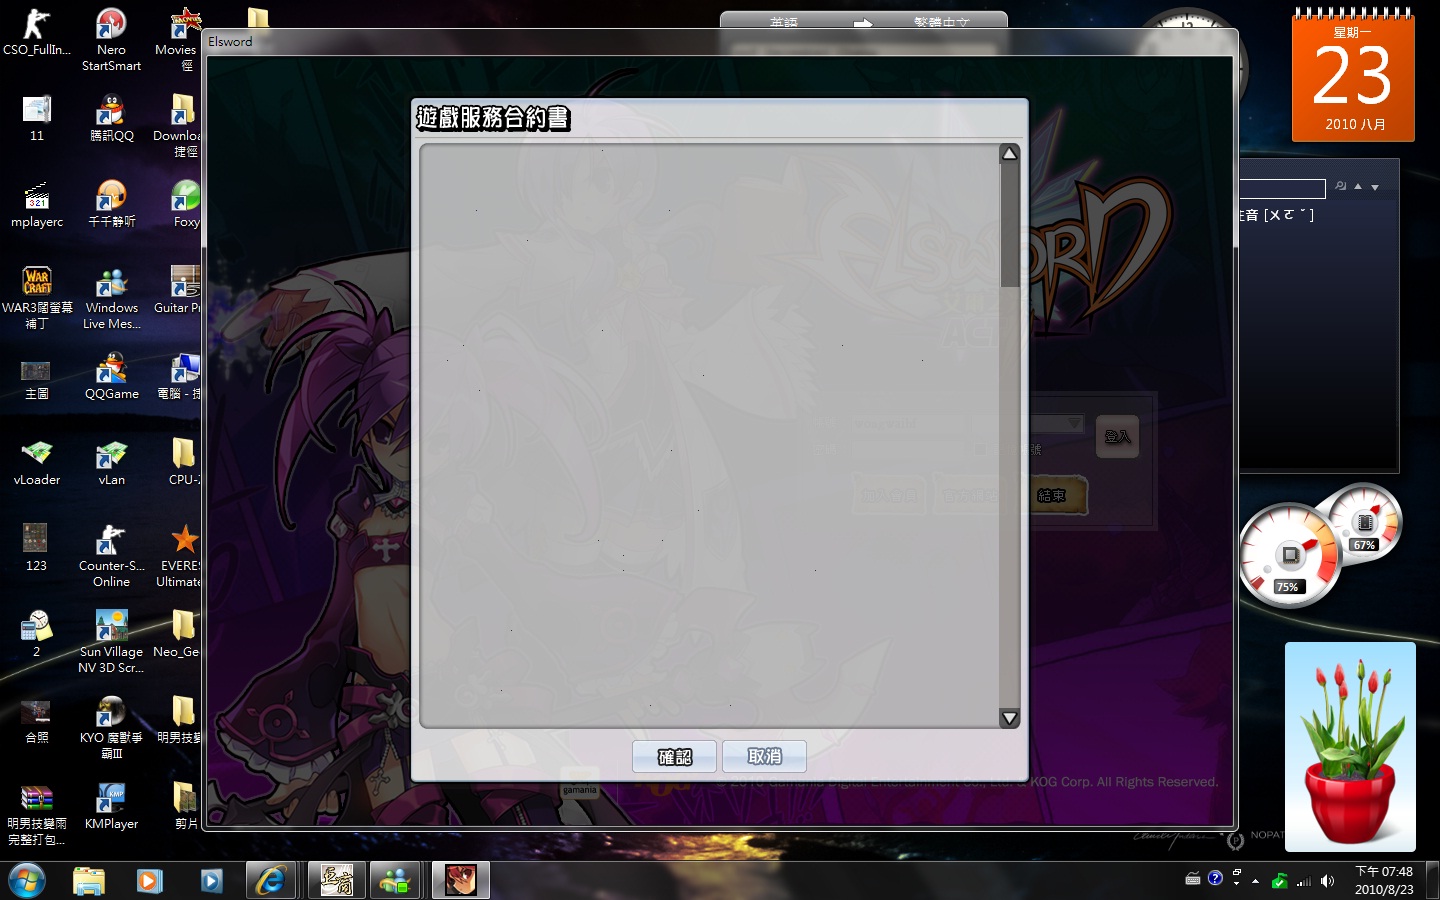Select KYO 魔獸爭霸III desktop shortcut
This screenshot has width=1440, height=900.
coord(111,728)
